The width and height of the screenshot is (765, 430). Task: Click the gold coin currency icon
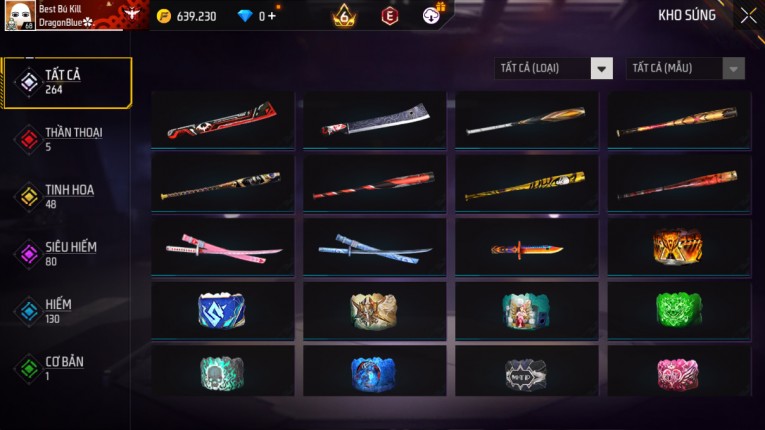164,17
